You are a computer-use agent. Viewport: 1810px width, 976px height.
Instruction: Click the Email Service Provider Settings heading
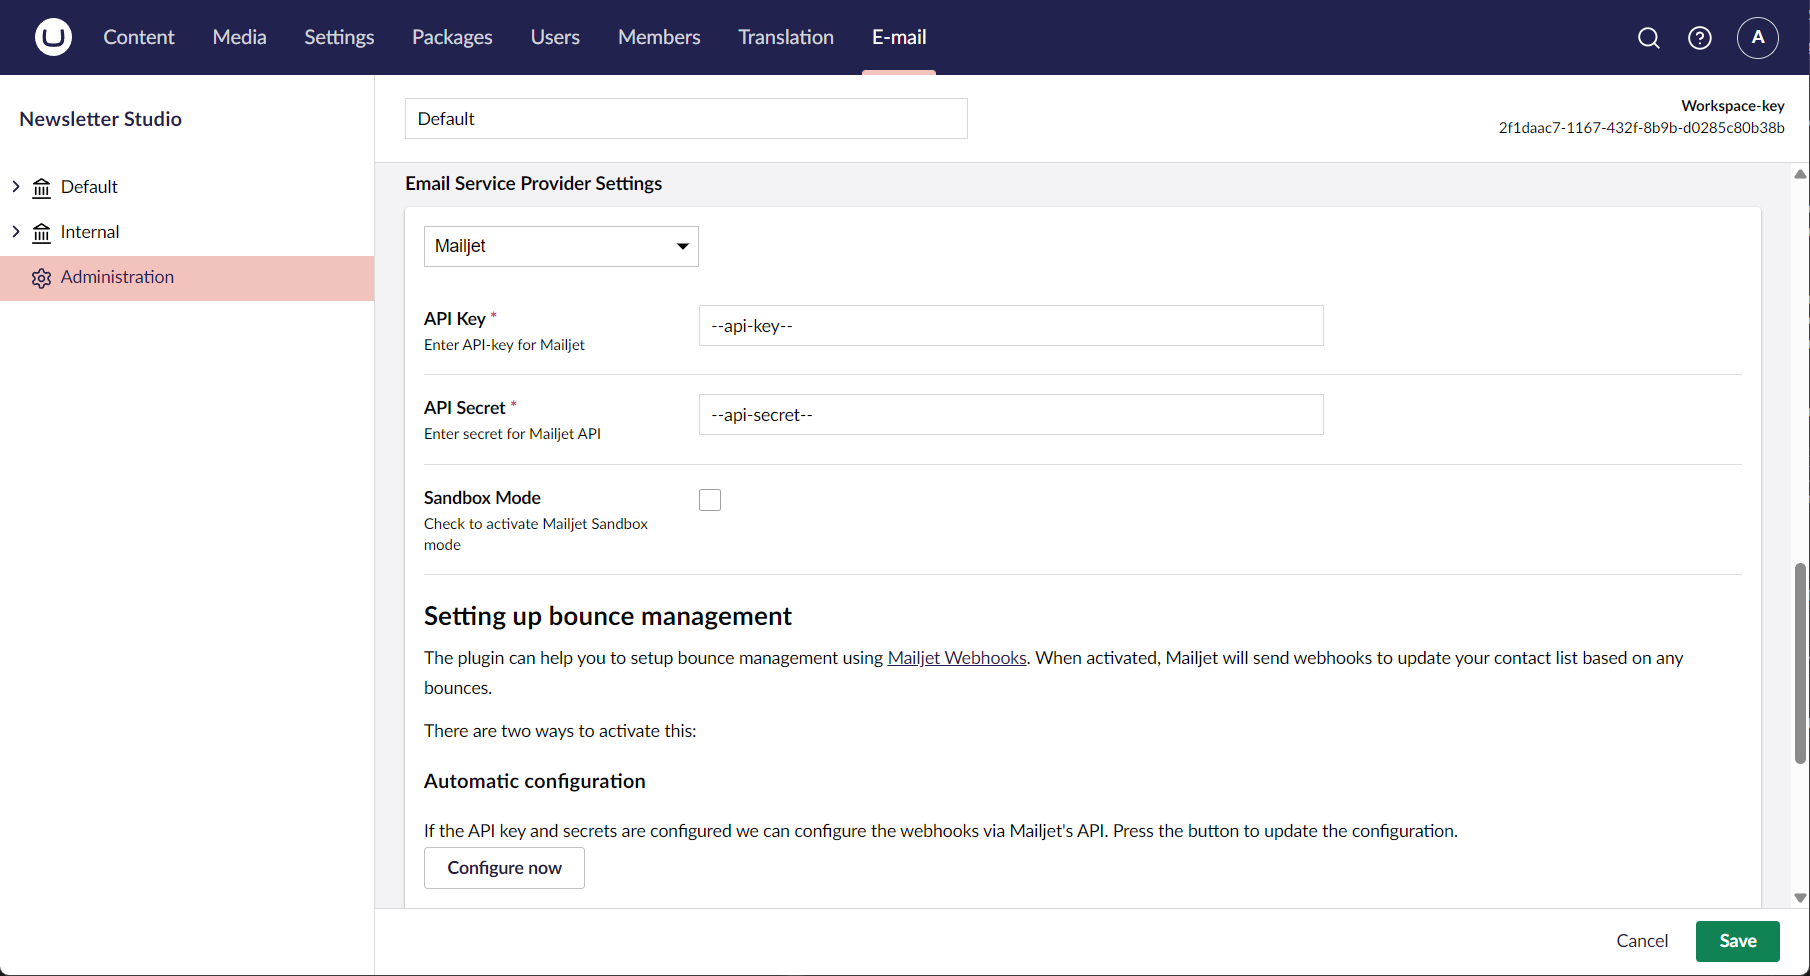tap(533, 183)
